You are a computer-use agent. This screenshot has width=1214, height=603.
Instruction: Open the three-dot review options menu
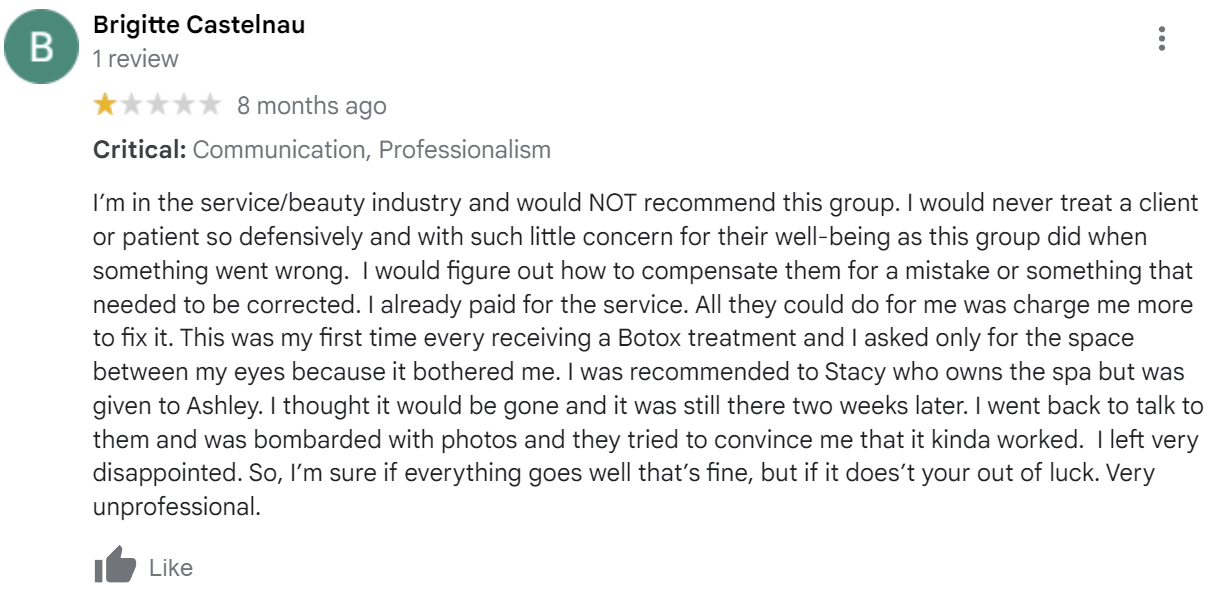(1161, 39)
